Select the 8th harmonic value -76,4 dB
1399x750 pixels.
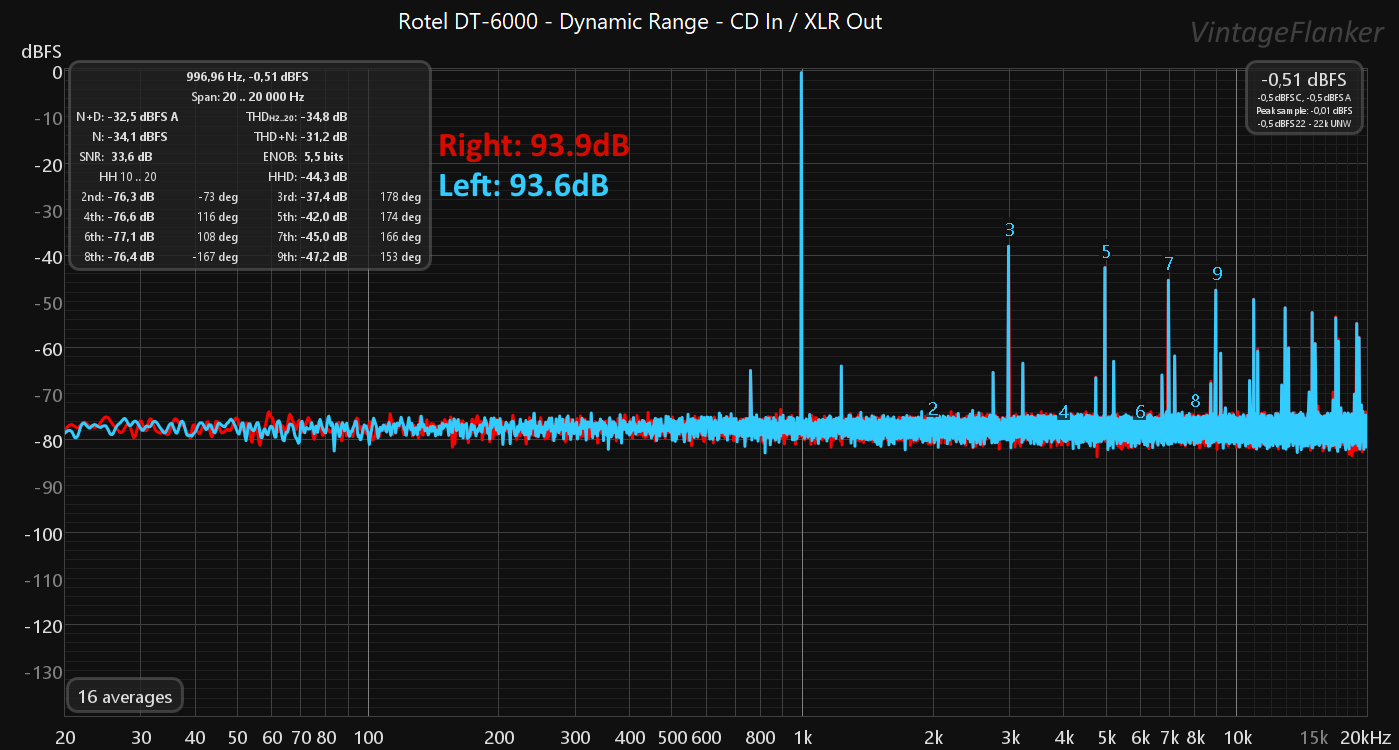131,257
